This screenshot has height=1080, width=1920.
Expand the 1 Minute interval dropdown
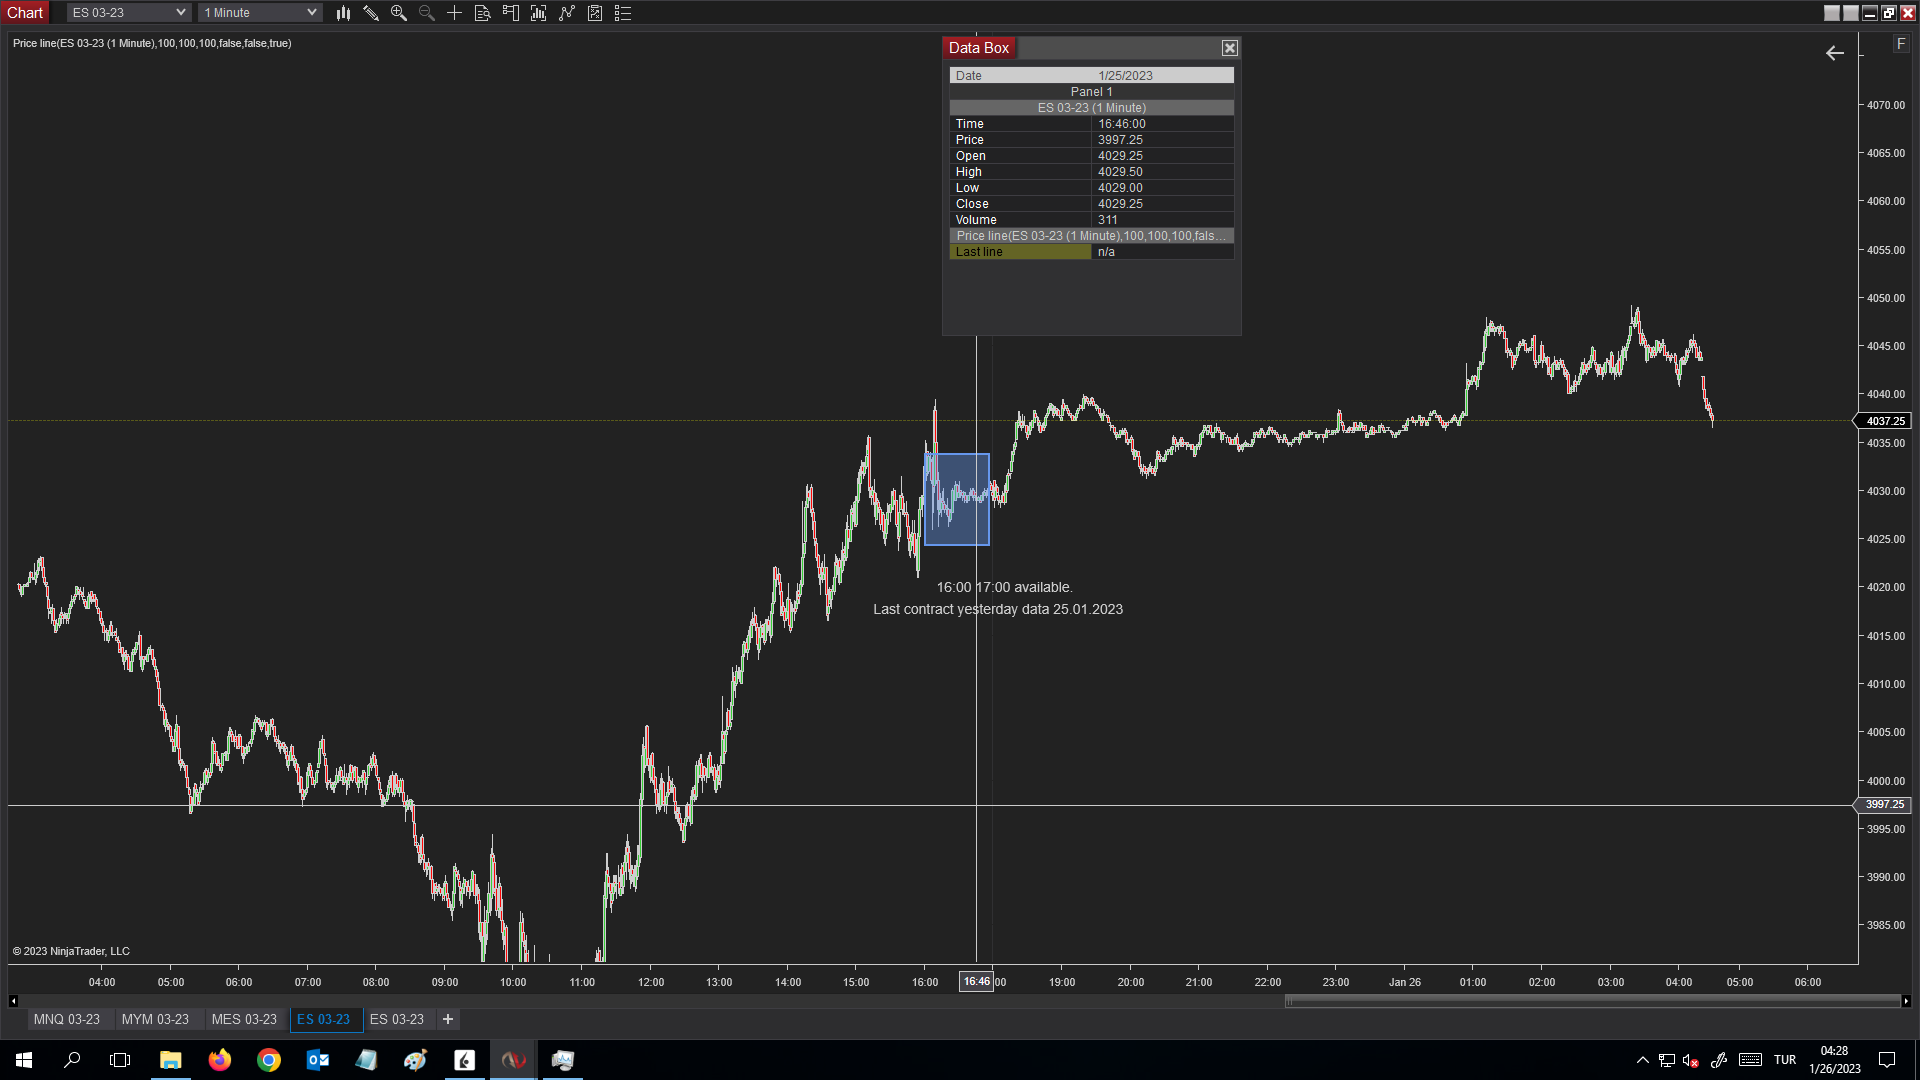point(311,13)
